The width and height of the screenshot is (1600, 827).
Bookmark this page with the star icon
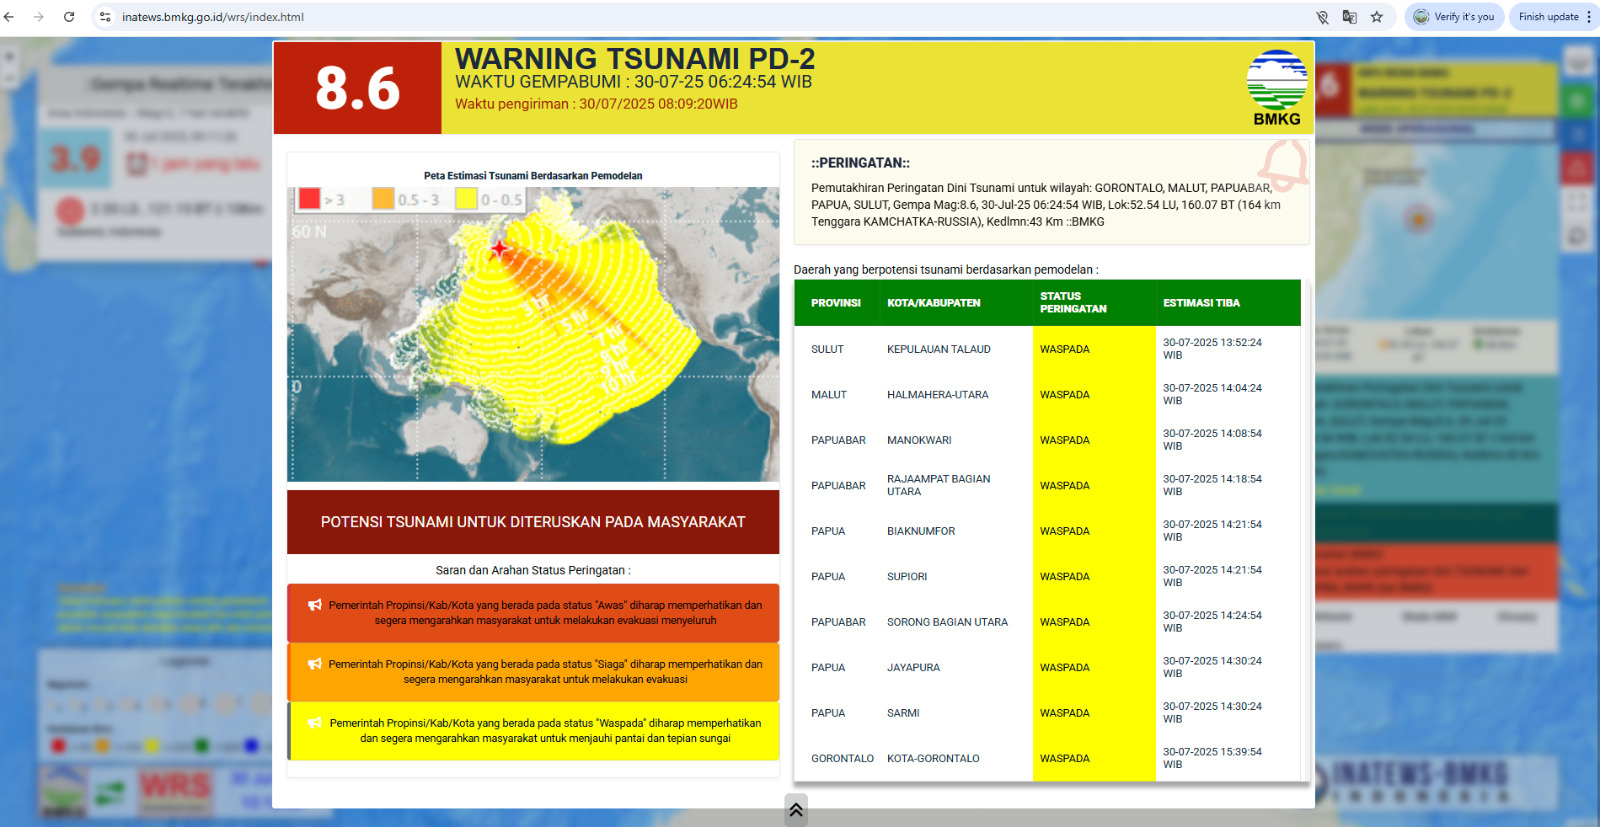point(1377,17)
